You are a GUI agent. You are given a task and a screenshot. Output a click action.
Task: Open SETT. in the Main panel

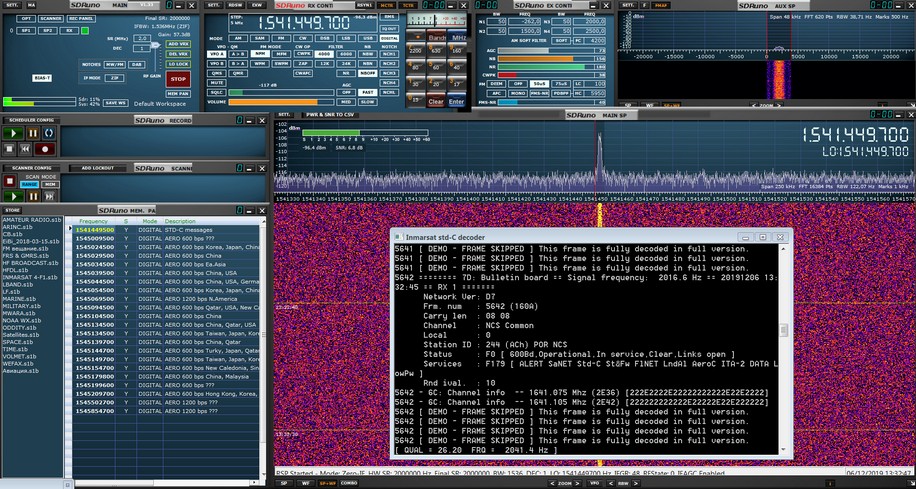point(12,5)
